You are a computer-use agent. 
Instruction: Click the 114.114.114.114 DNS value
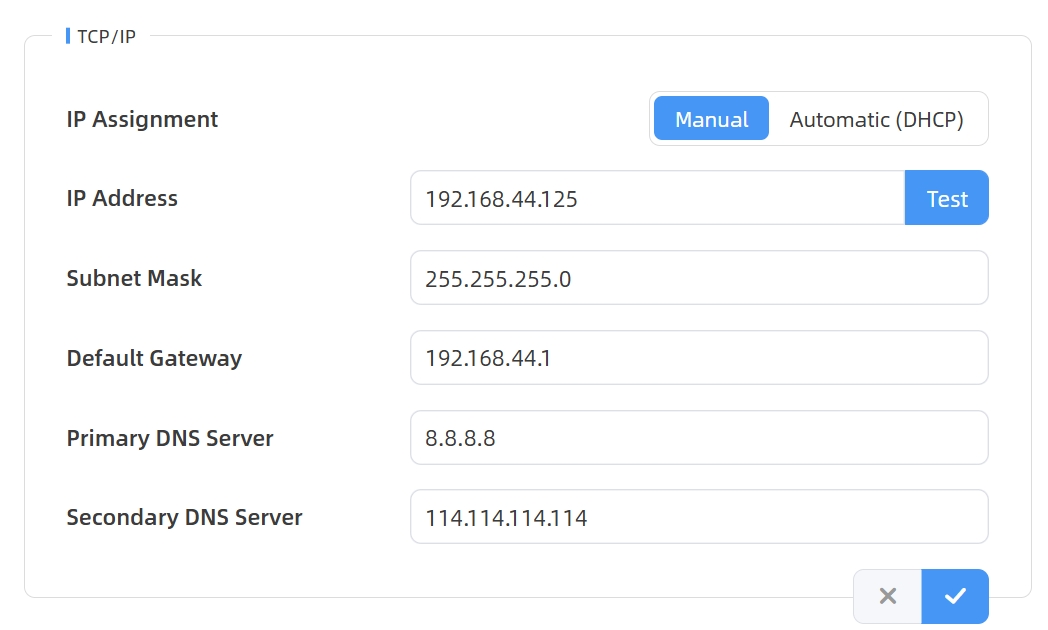(x=506, y=518)
